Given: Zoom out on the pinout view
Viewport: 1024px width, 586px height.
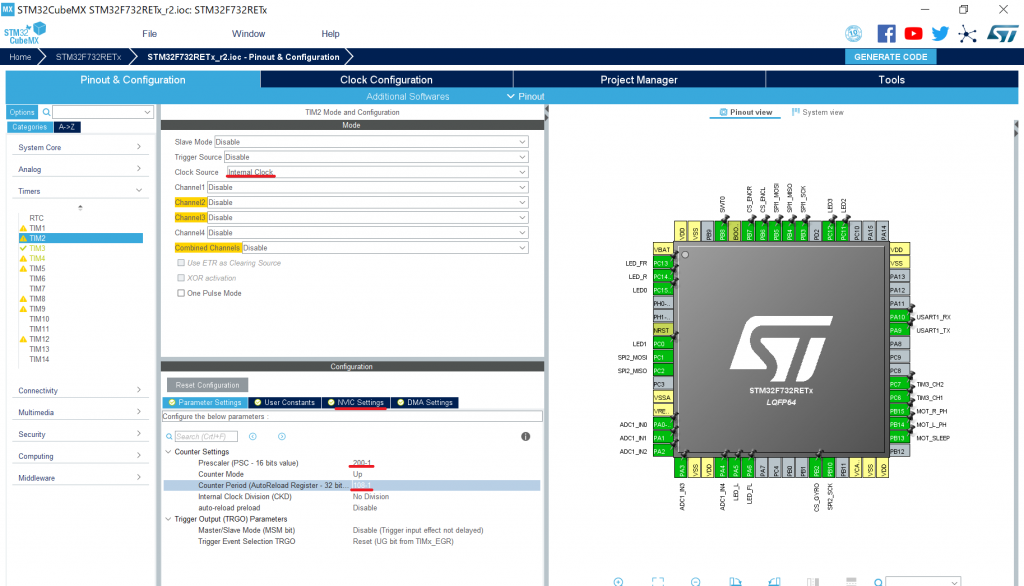Looking at the screenshot, I should (696, 581).
